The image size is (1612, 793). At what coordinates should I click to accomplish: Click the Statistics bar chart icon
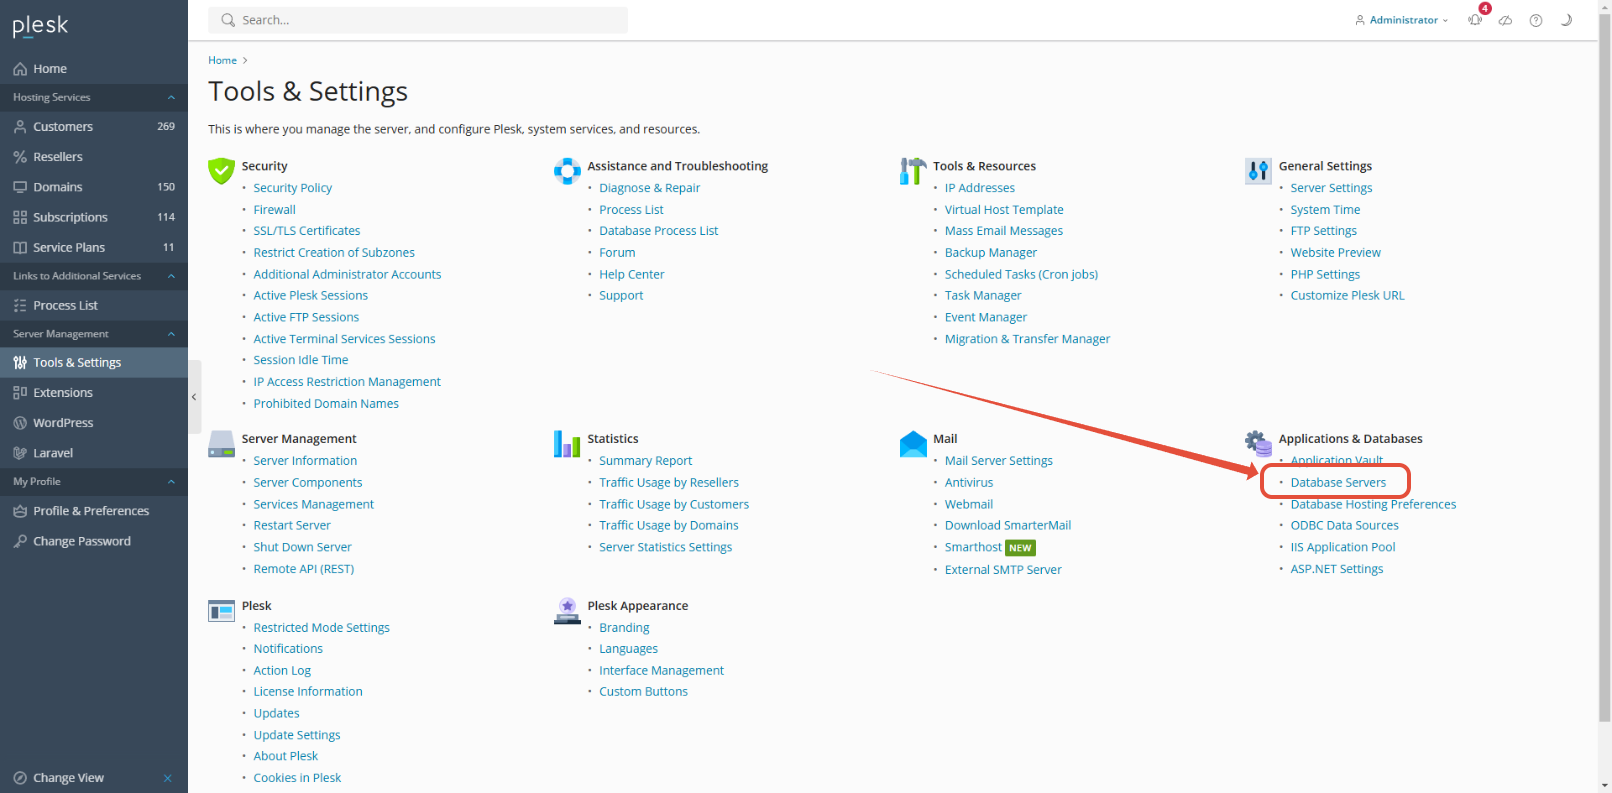click(567, 444)
